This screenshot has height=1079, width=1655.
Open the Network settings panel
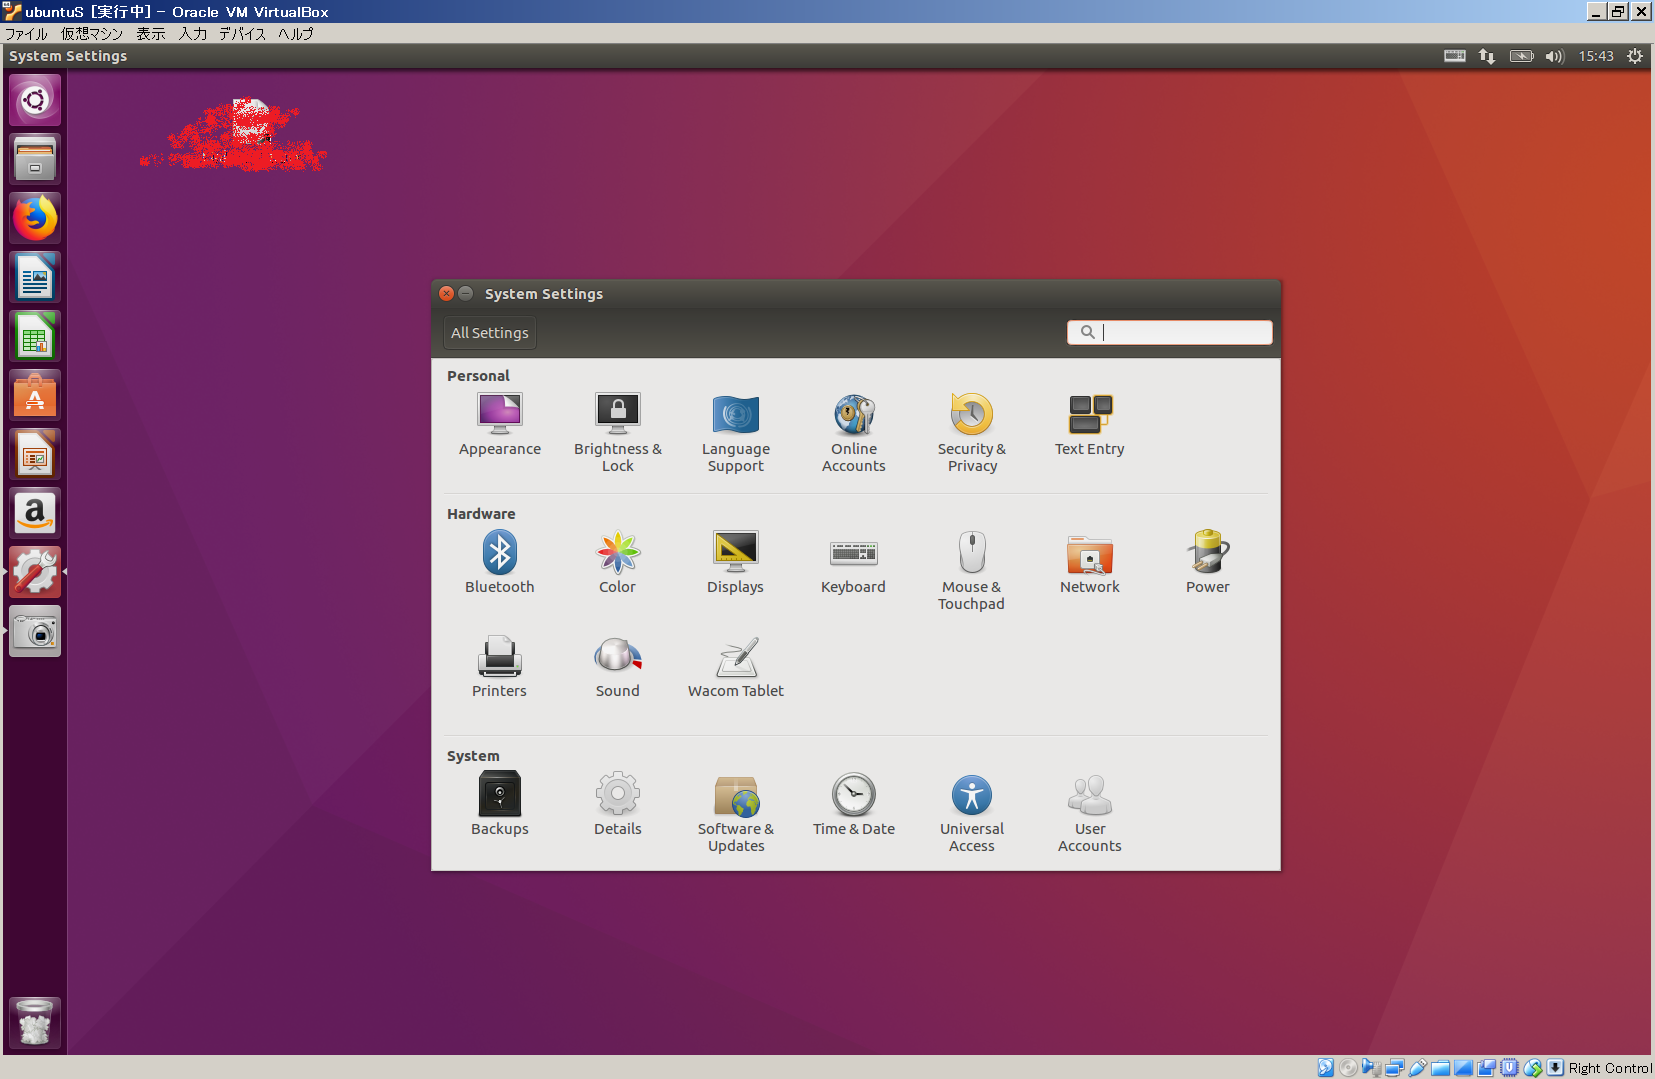(1089, 562)
